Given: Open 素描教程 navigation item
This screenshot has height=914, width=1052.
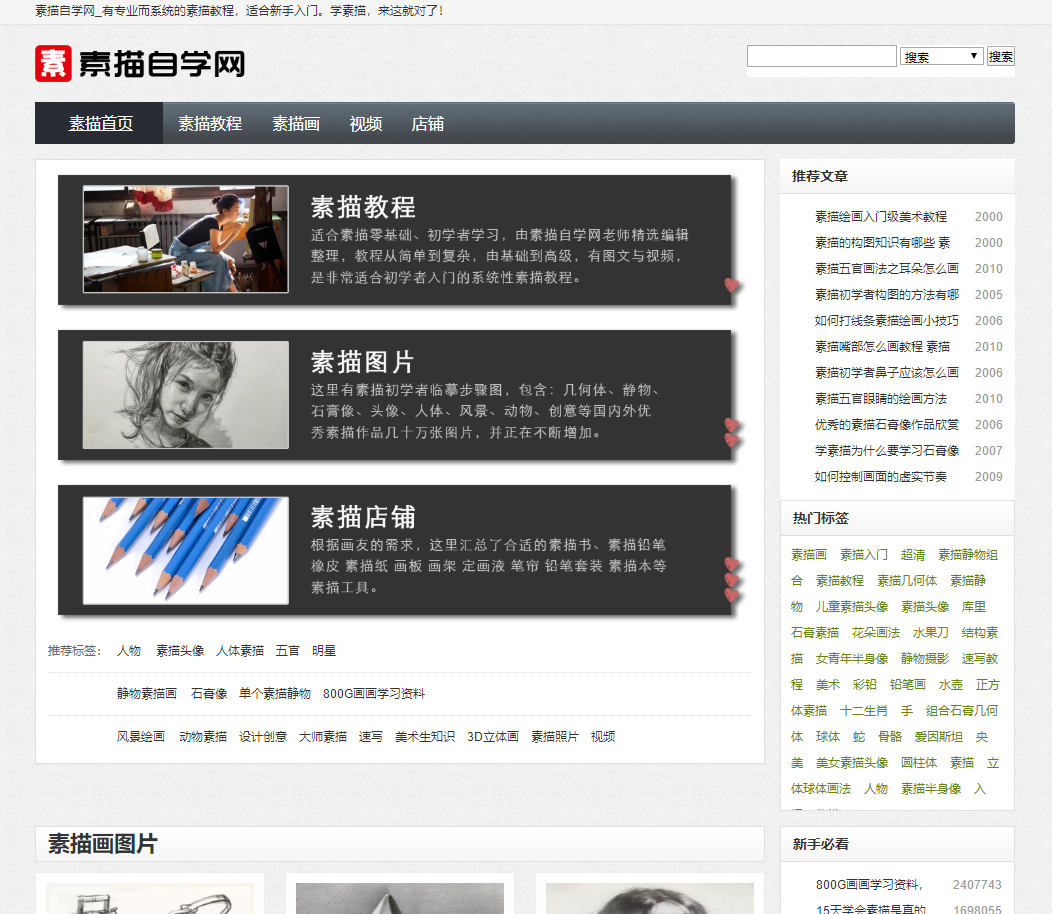Looking at the screenshot, I should pyautogui.click(x=210, y=123).
